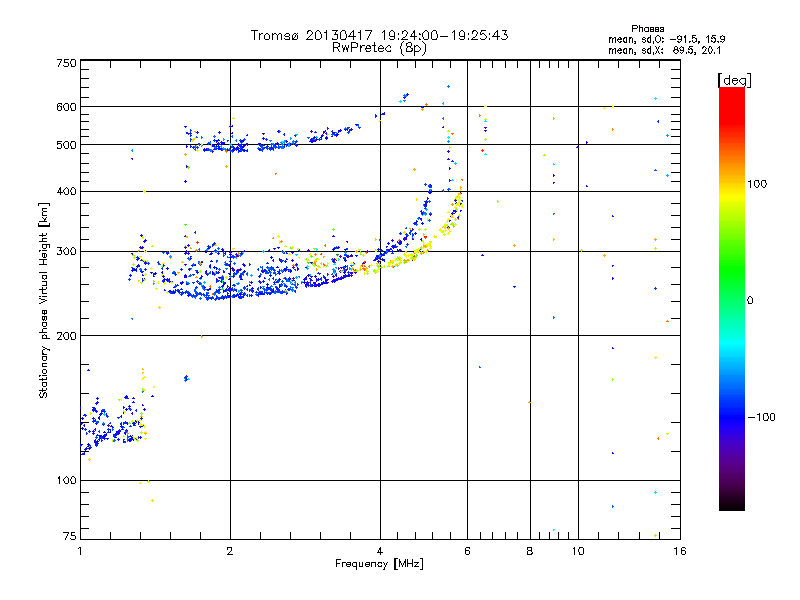Screen dimensions: 800x600
Task: Click the 'Phases' header label
Action: pos(647,29)
